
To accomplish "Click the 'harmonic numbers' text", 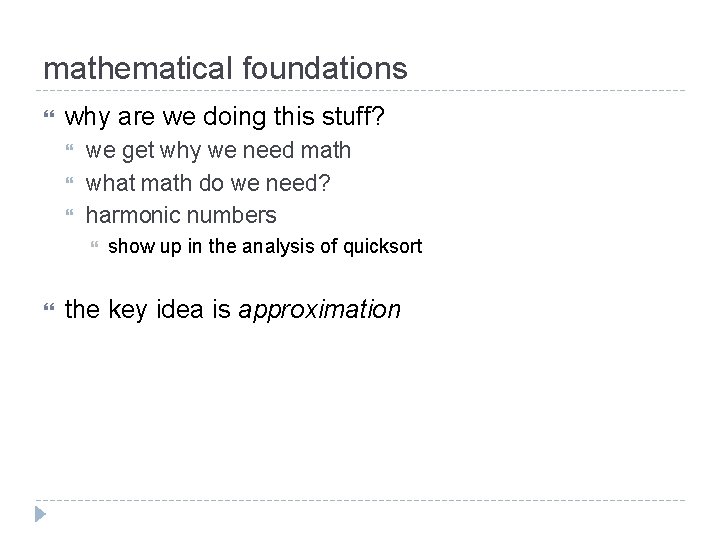I will click(181, 215).
